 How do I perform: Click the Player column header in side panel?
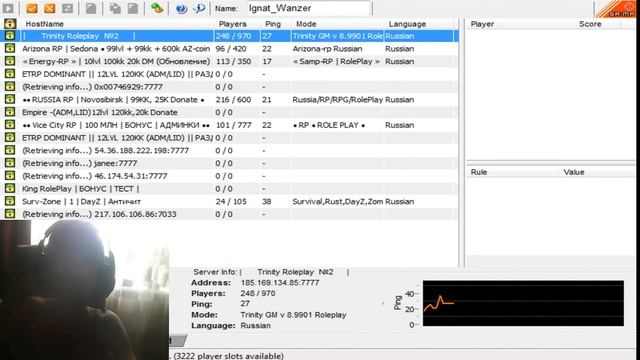coord(482,24)
